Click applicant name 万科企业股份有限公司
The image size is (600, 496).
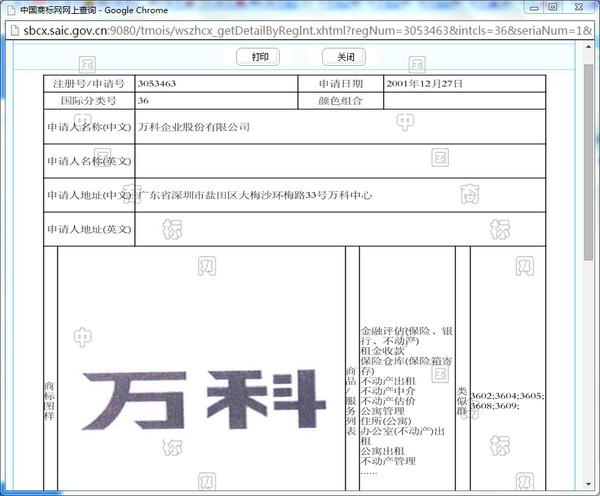pyautogui.click(x=193, y=127)
